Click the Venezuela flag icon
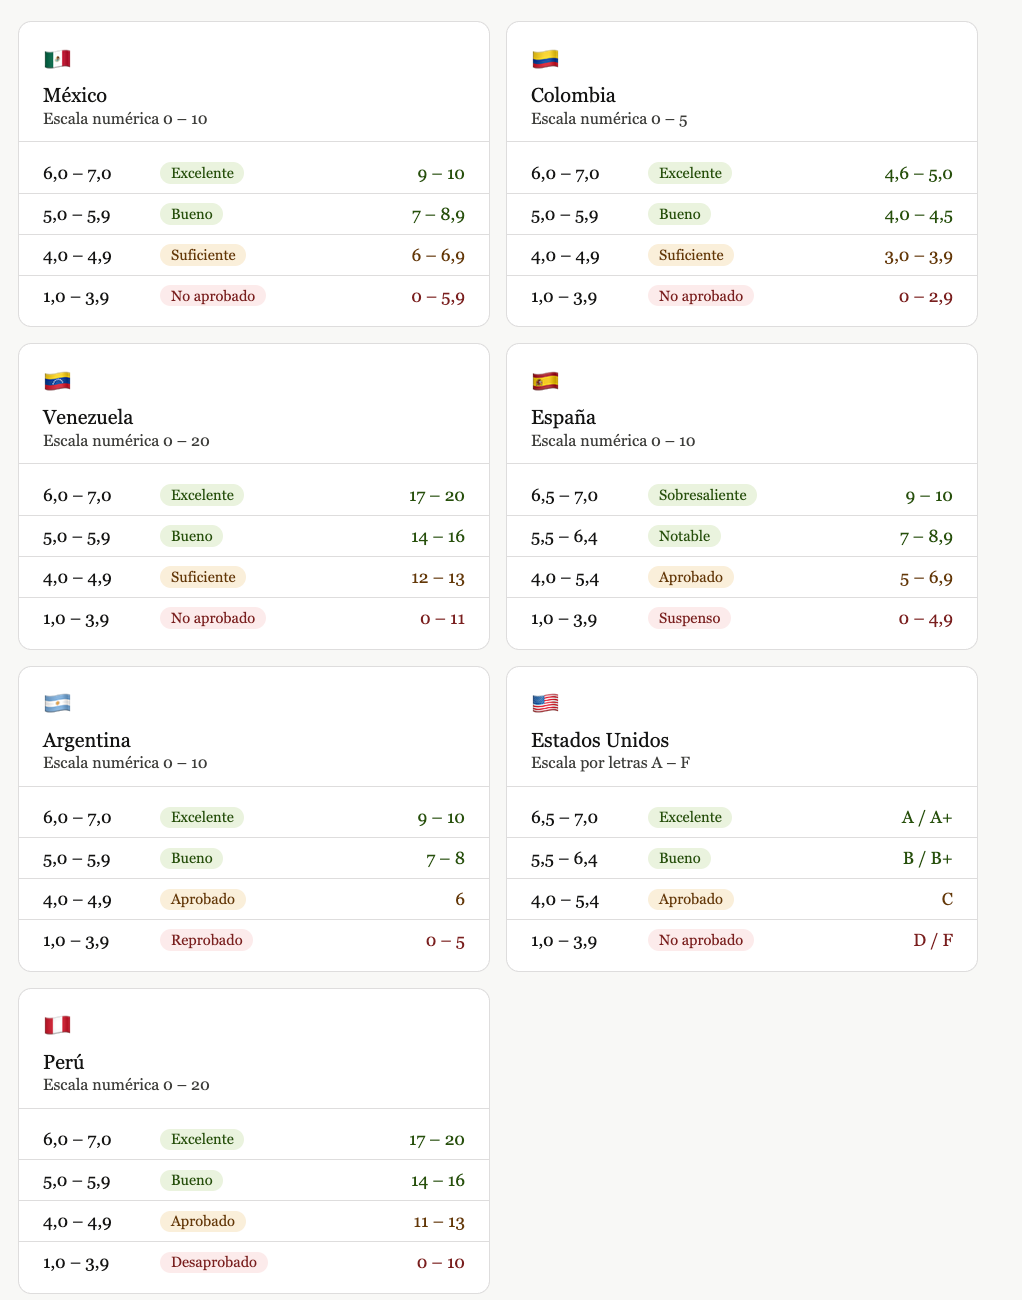1022x1300 pixels. point(57,382)
